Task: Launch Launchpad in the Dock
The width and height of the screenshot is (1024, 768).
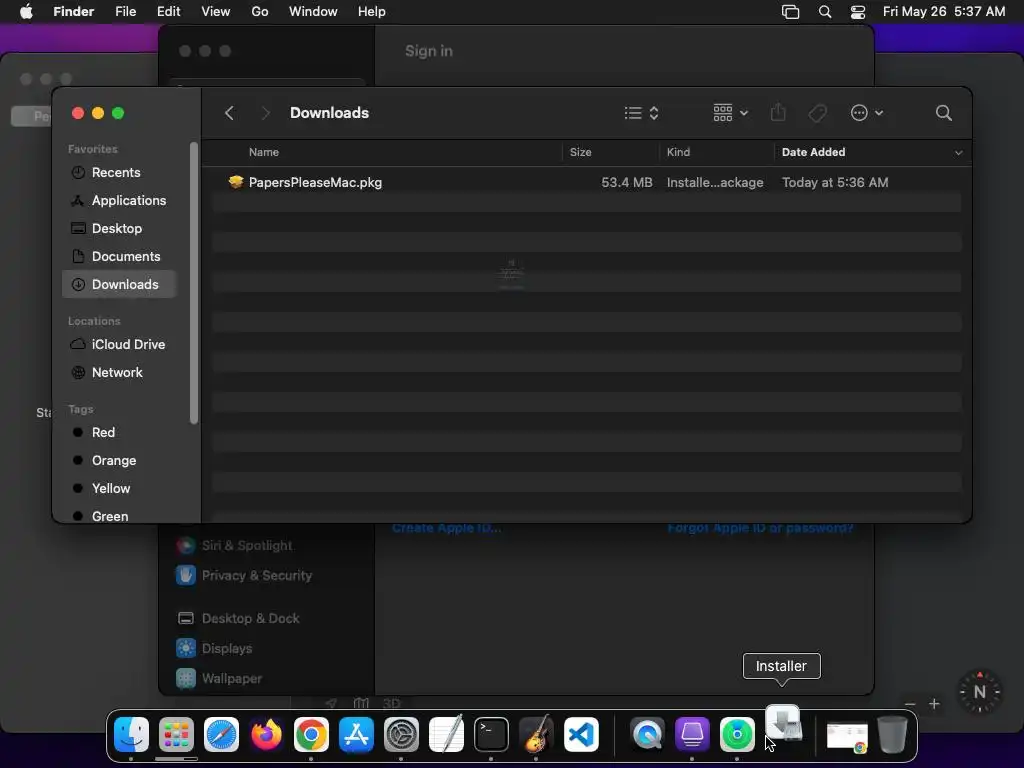Action: [176, 734]
